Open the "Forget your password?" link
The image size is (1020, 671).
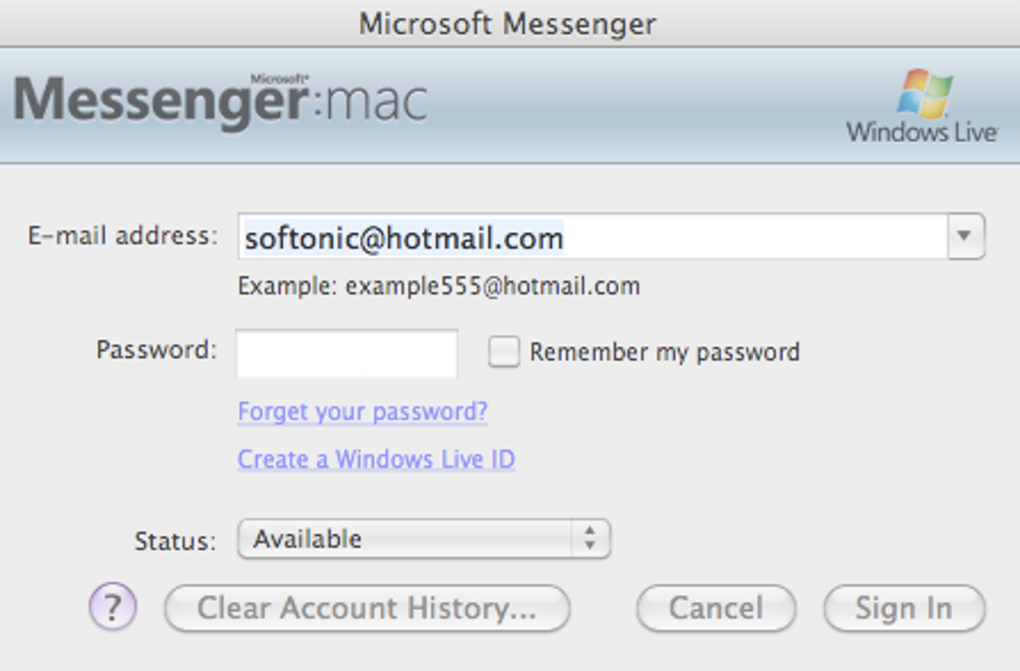click(x=362, y=412)
